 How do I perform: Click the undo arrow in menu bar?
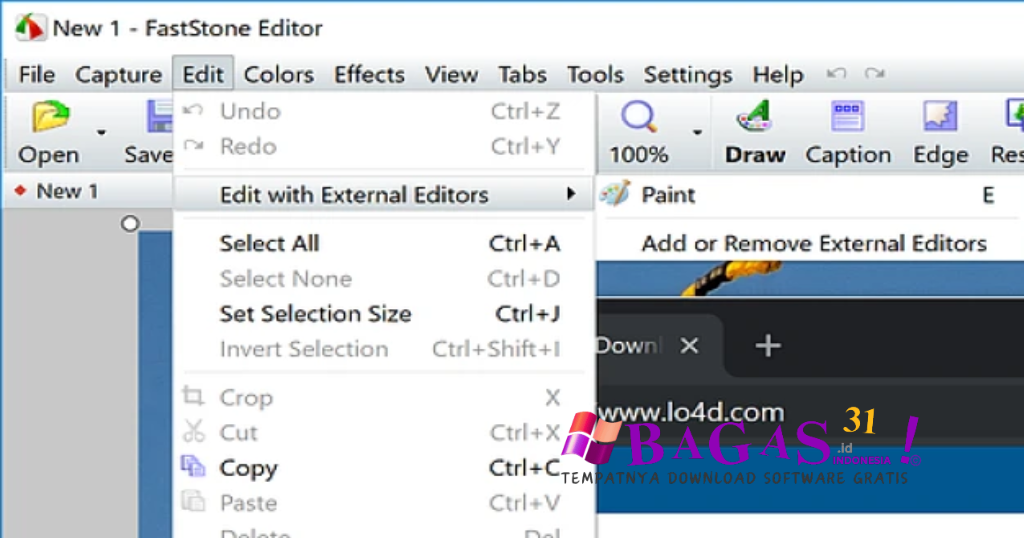tap(836, 73)
